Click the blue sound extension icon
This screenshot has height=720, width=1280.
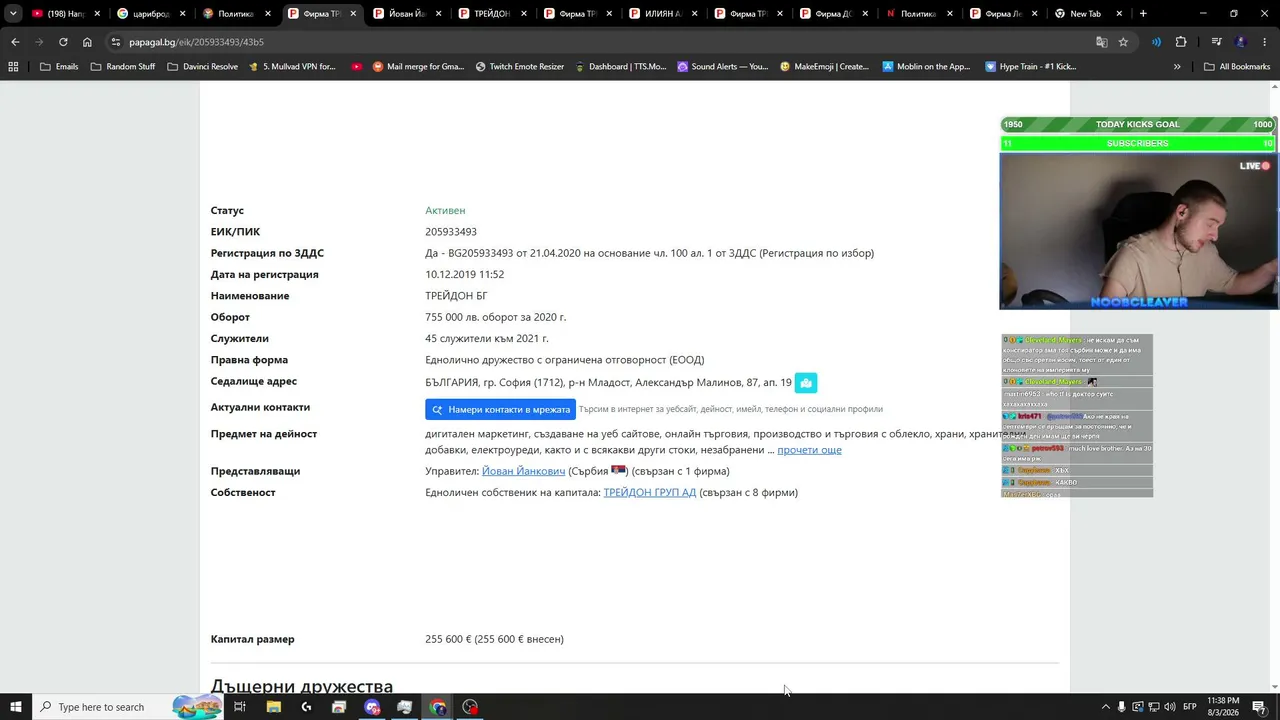(1157, 42)
